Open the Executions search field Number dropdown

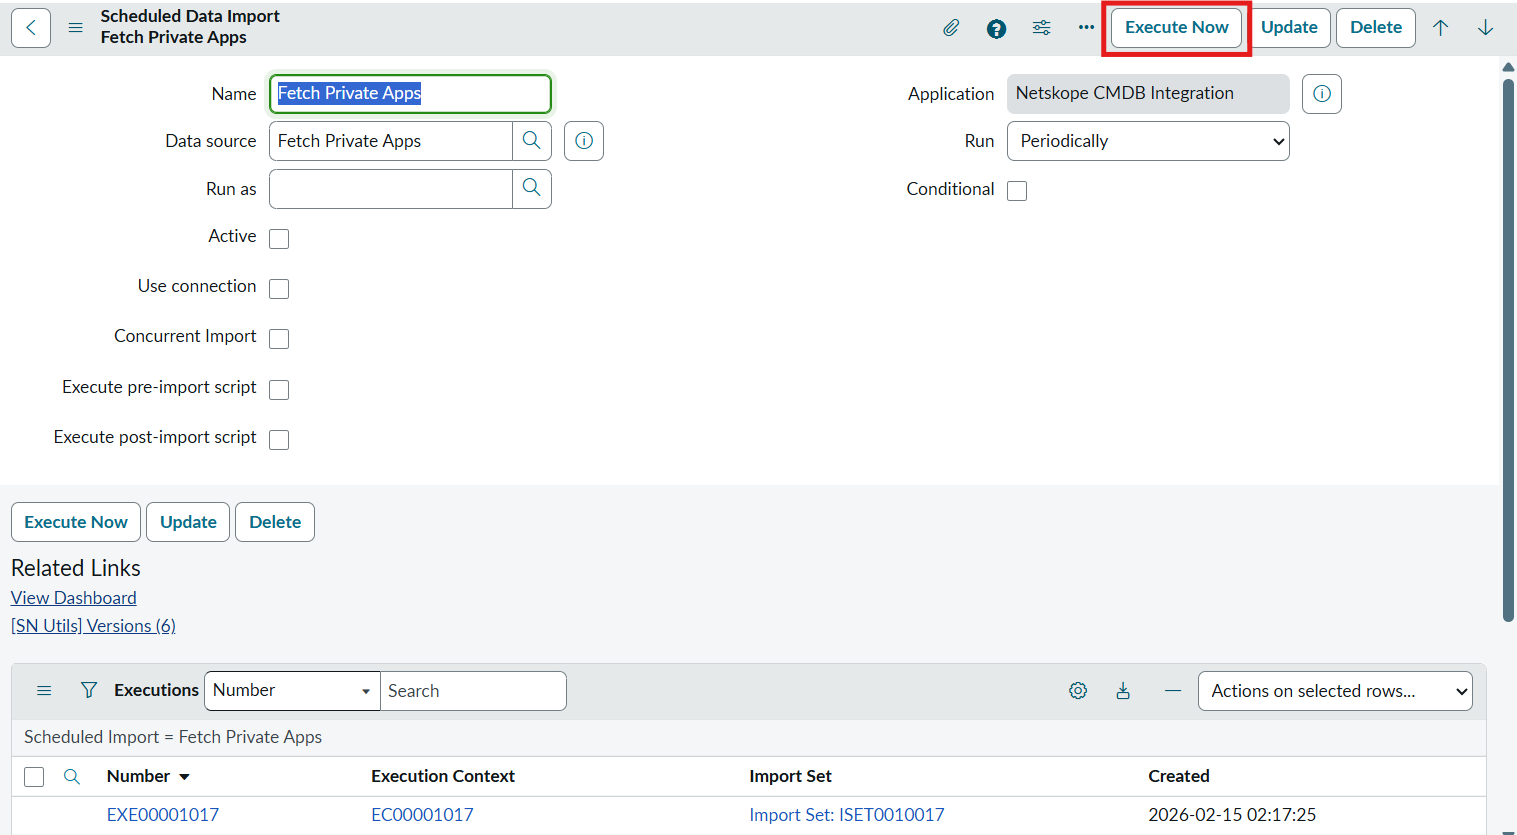pos(292,691)
